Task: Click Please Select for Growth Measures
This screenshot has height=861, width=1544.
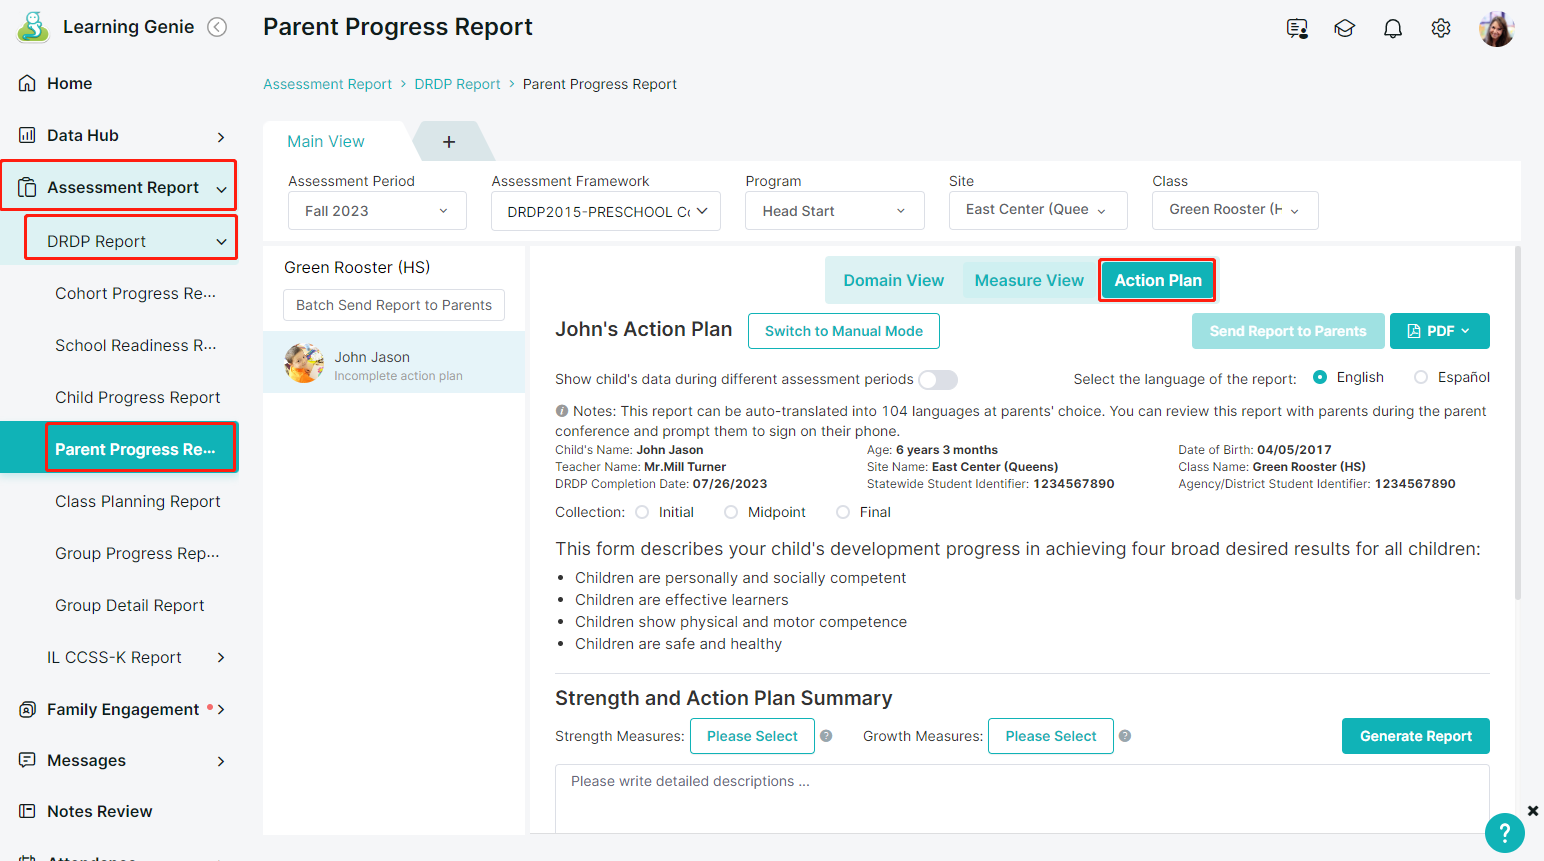Action: tap(1051, 736)
